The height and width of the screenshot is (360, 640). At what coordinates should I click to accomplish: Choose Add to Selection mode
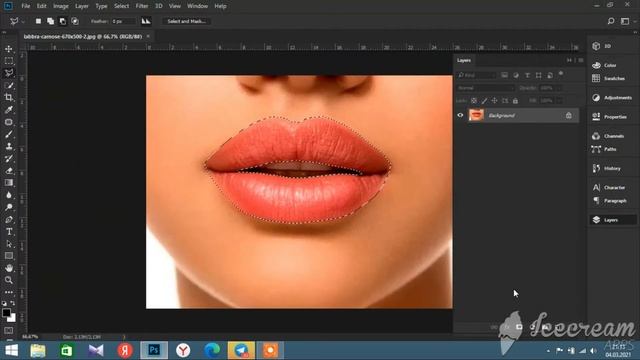point(51,21)
